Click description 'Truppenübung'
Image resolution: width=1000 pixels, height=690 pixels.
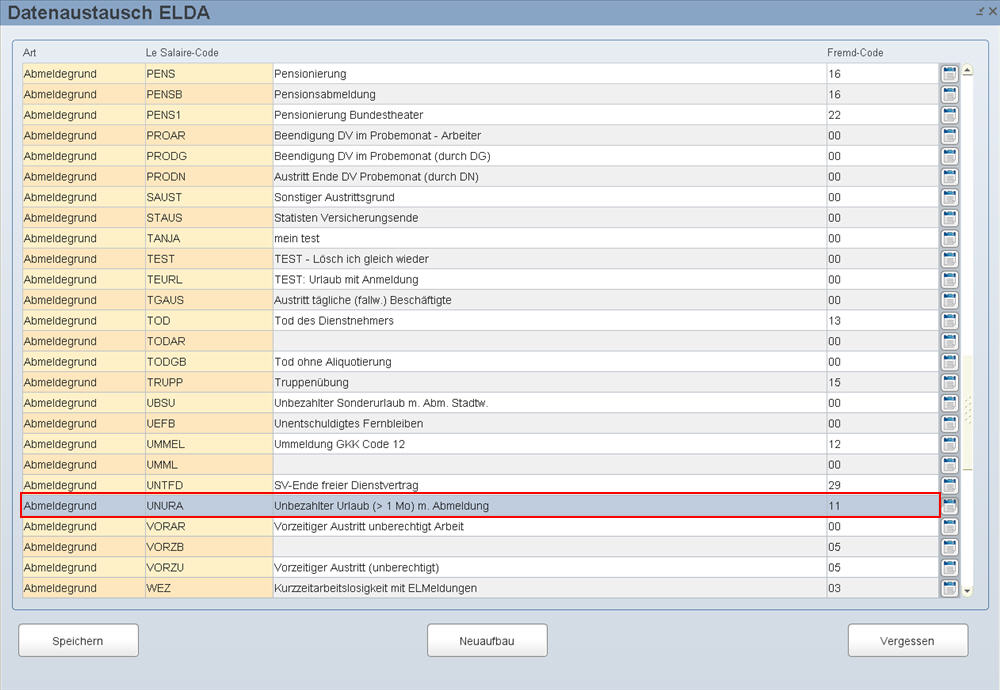point(550,383)
